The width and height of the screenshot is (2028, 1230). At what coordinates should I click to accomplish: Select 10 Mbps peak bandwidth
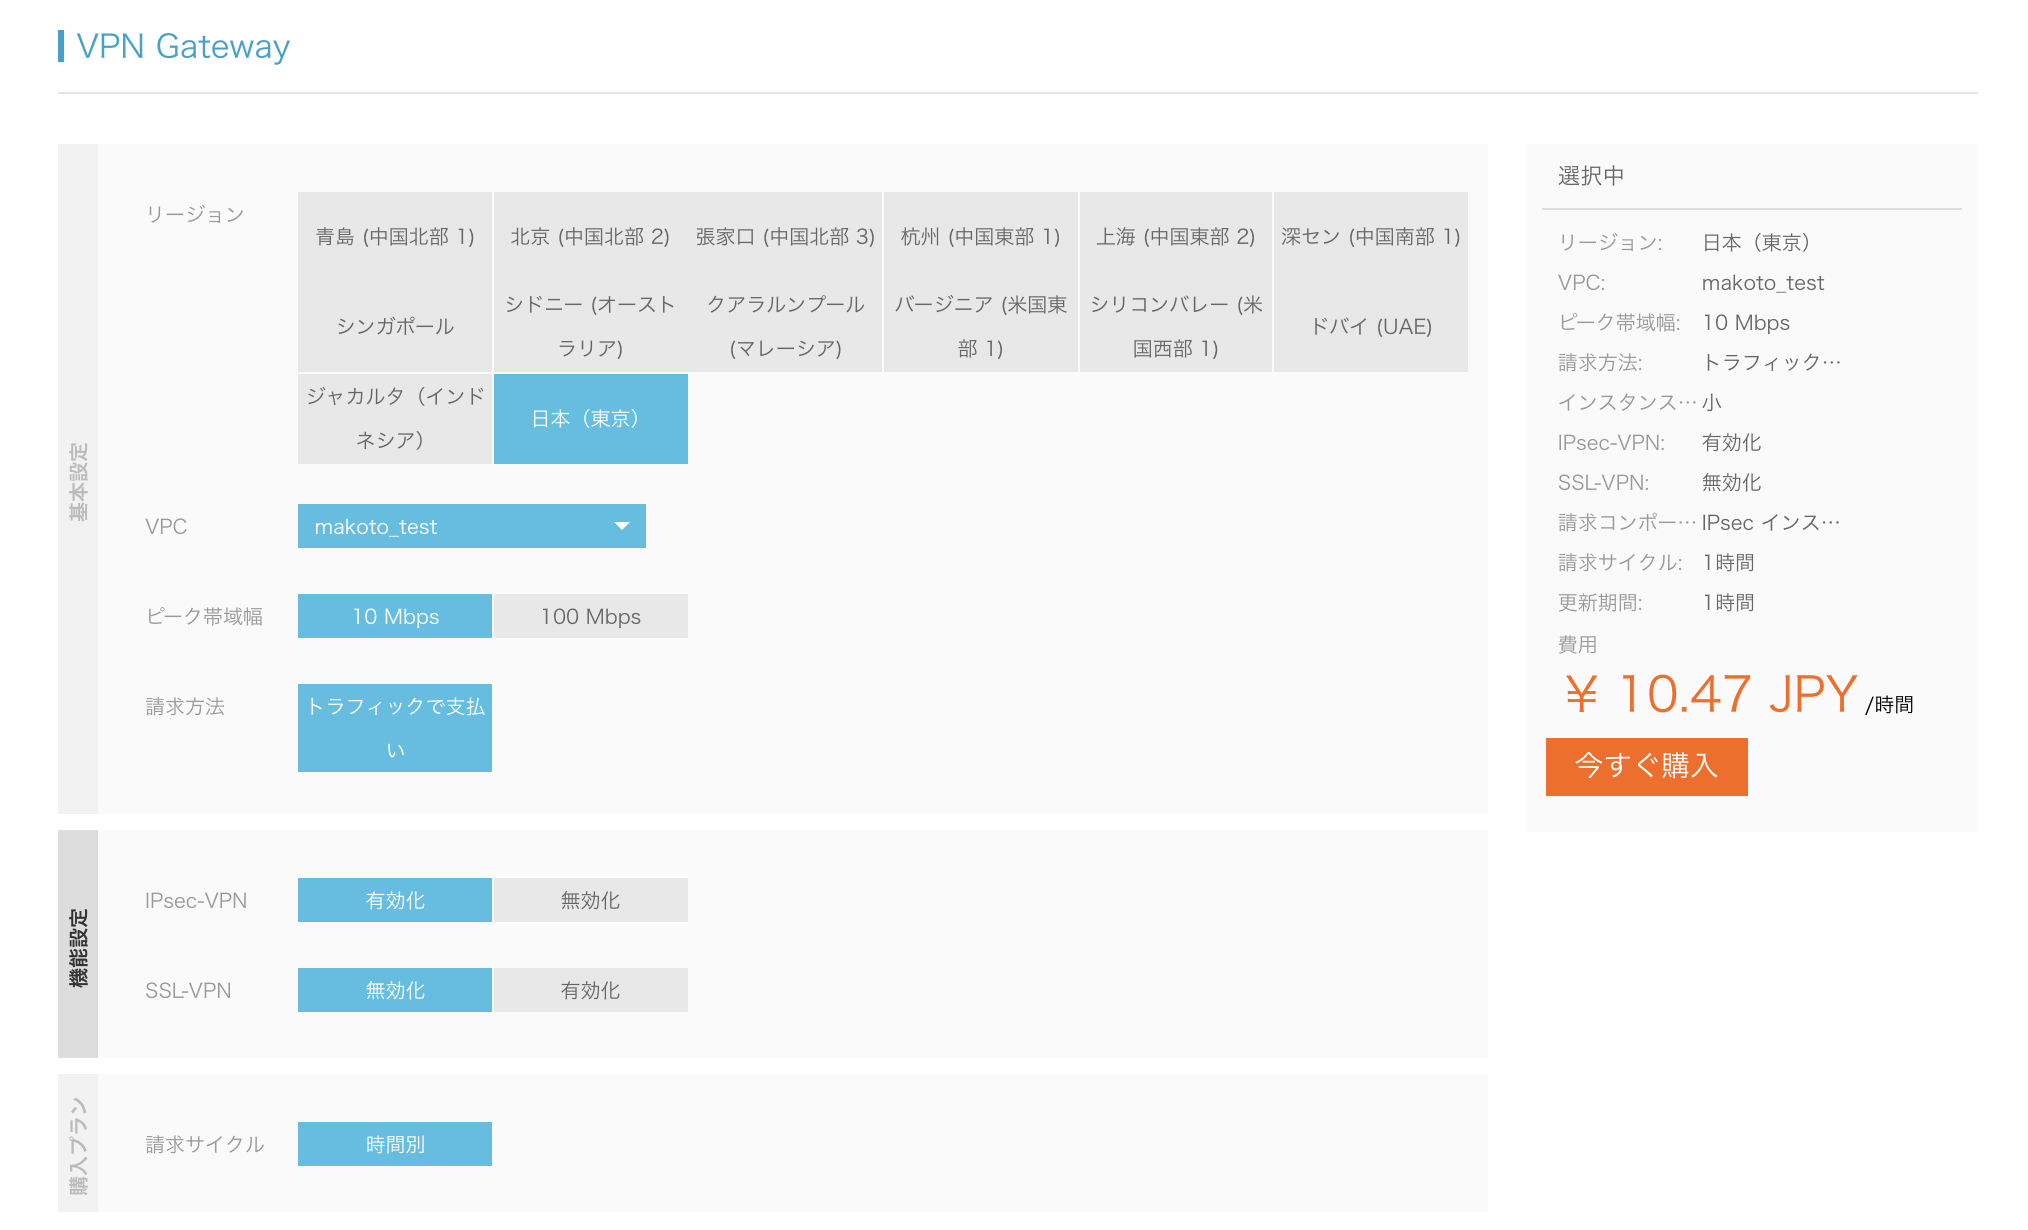click(x=395, y=616)
